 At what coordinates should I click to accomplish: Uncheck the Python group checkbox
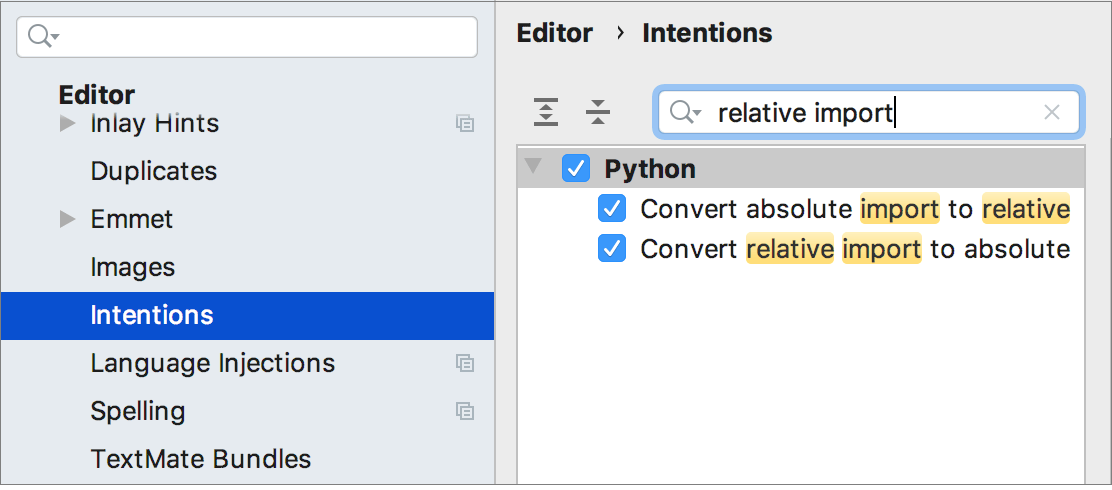click(x=577, y=169)
